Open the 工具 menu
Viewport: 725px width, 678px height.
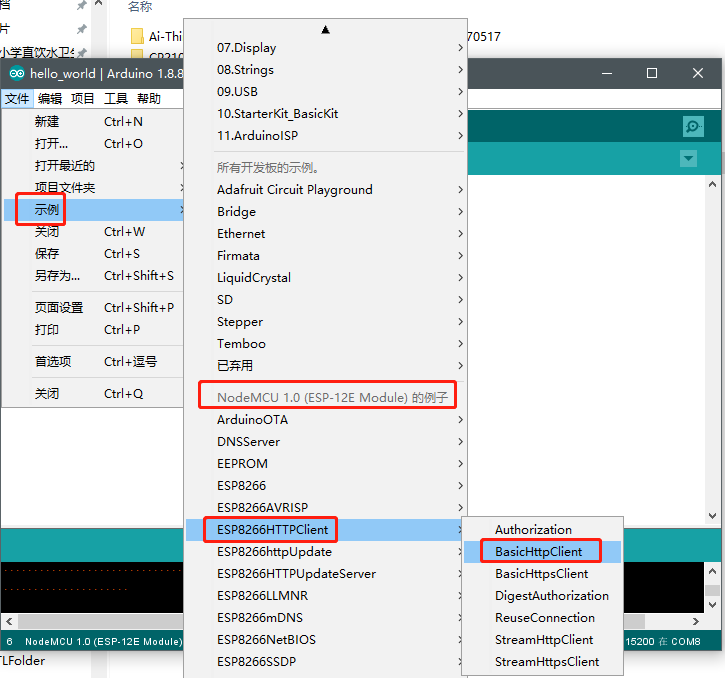[x=116, y=99]
